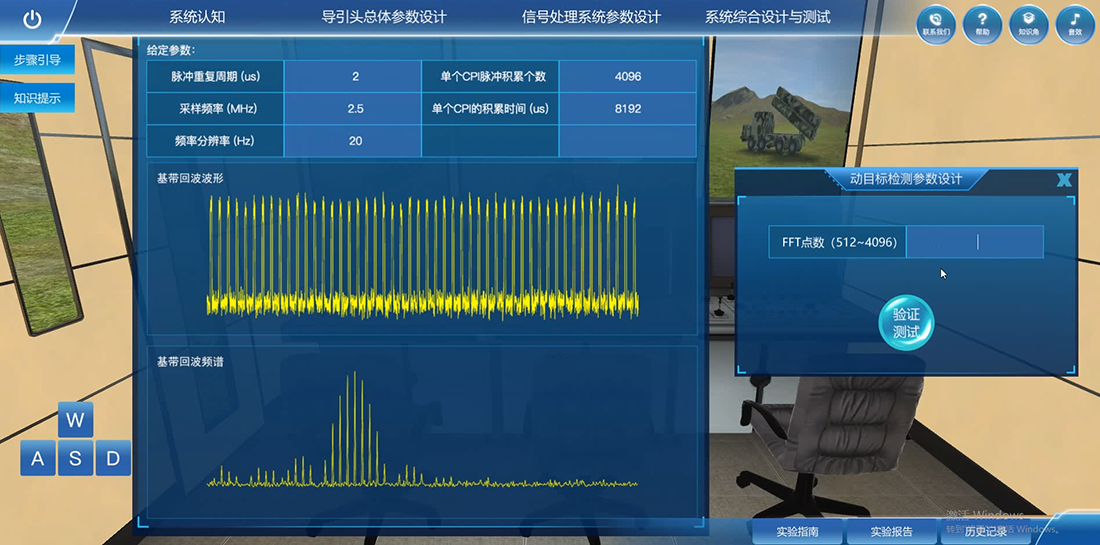Switch to the 系统认知 tab
Screen dimensions: 1100x545
[197, 17]
